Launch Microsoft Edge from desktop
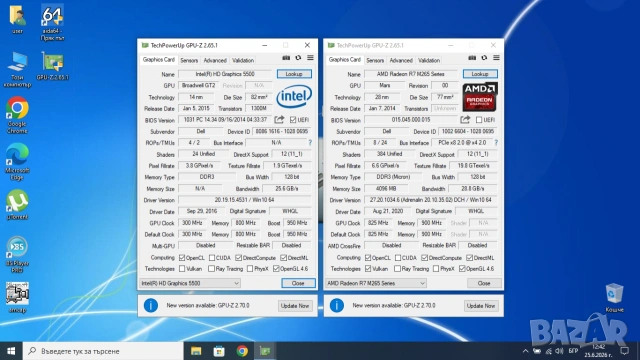 17,161
